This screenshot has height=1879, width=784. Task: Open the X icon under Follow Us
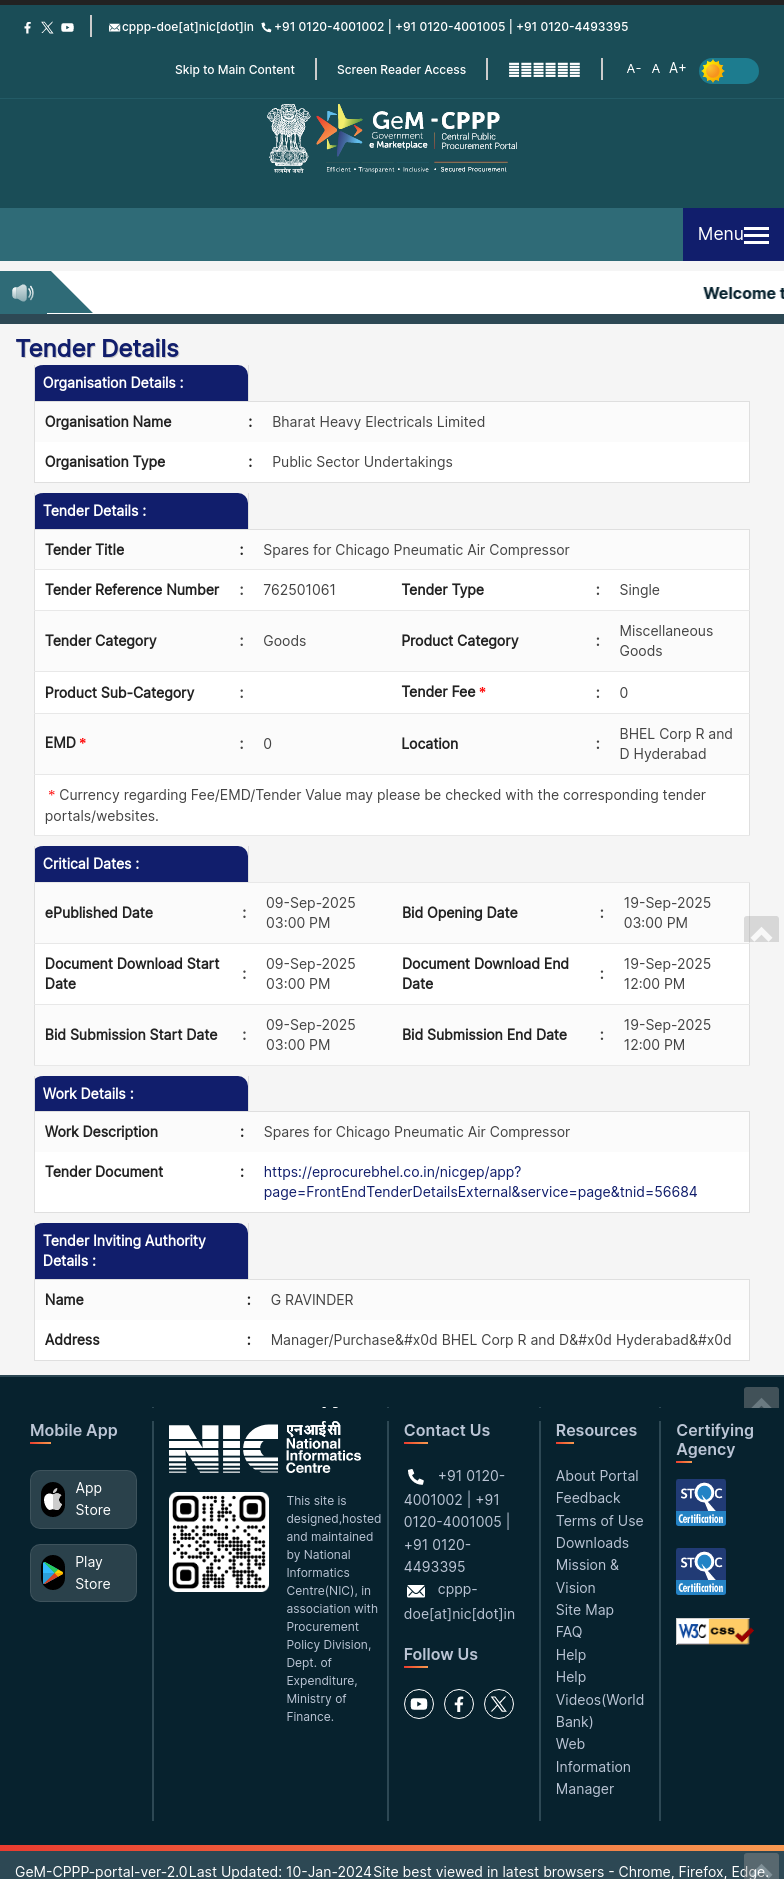point(499,1704)
